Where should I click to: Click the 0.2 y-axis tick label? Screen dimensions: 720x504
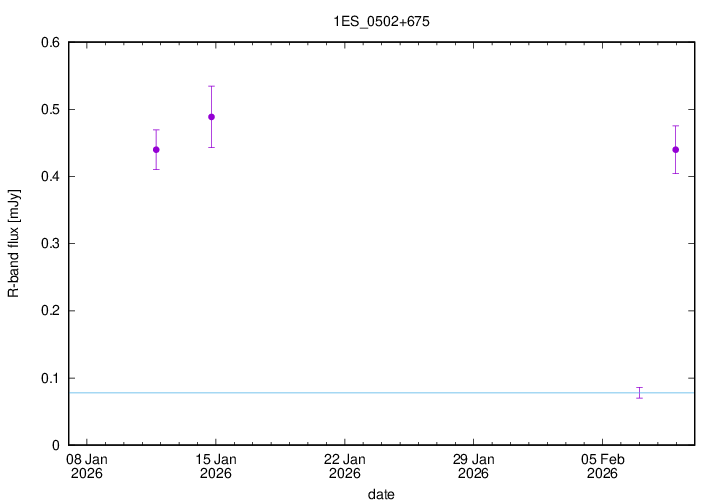[x=50, y=311]
